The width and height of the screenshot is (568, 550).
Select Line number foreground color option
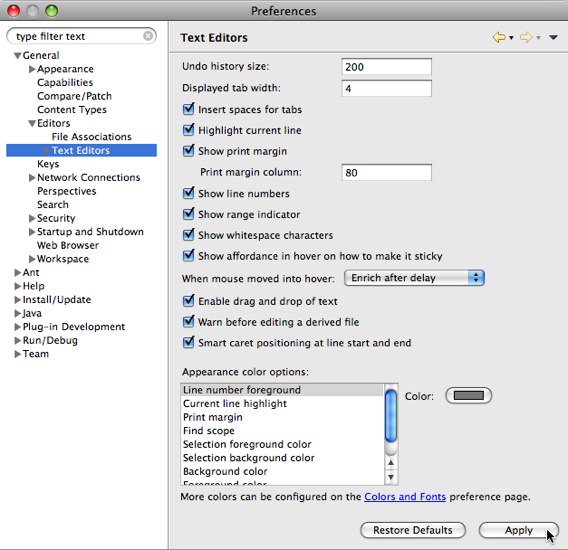281,390
